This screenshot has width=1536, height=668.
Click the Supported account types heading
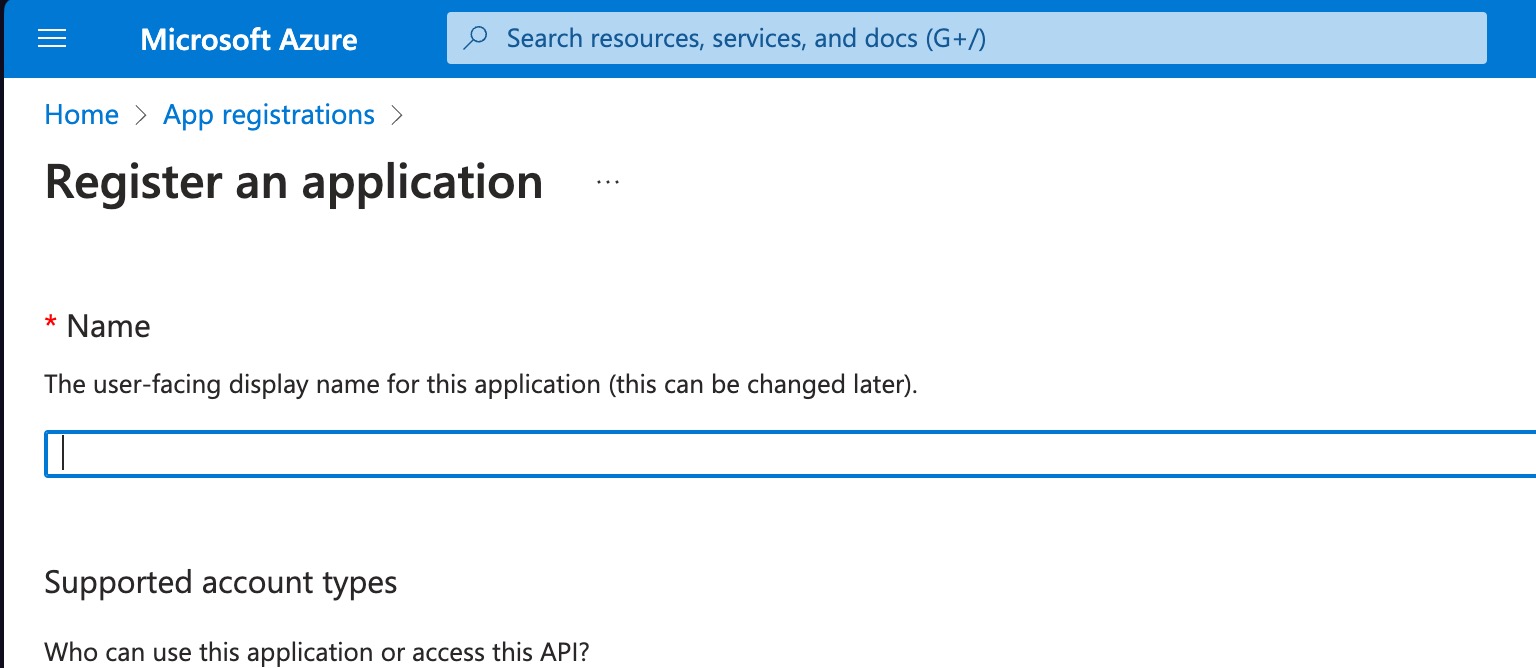point(220,582)
